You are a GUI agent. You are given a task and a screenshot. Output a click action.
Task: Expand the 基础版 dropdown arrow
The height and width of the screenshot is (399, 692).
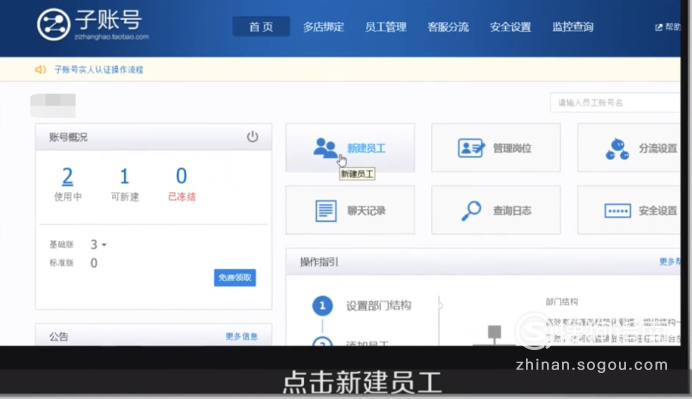click(x=104, y=245)
